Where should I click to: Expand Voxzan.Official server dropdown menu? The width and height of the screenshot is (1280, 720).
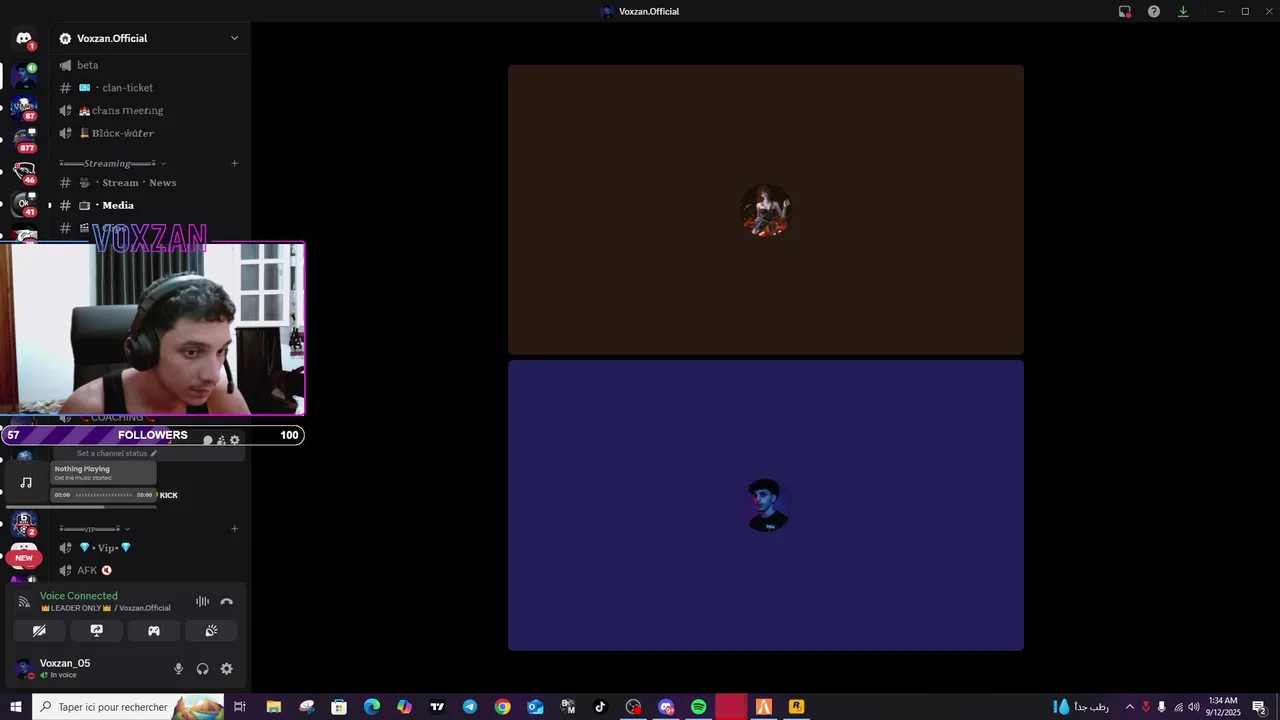pos(234,38)
